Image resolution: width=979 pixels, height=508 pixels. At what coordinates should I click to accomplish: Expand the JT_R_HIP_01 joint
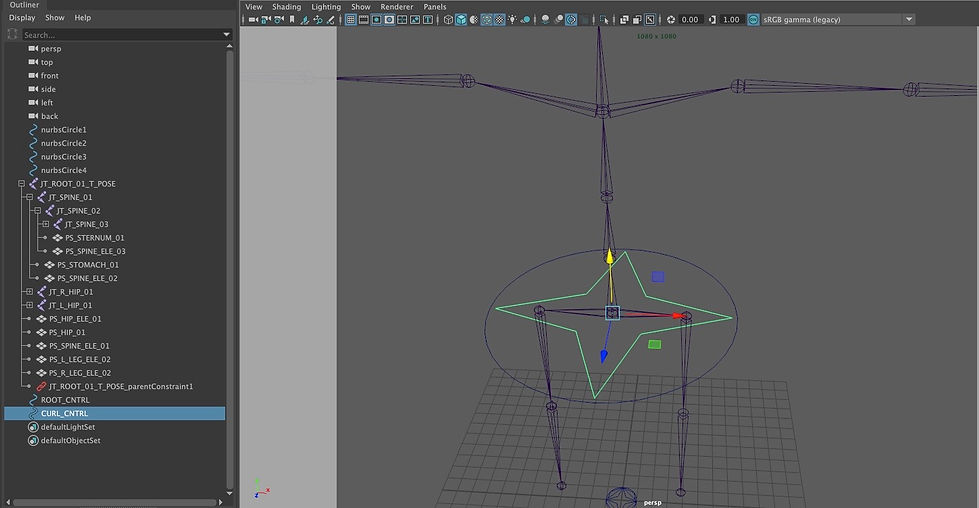pos(29,291)
